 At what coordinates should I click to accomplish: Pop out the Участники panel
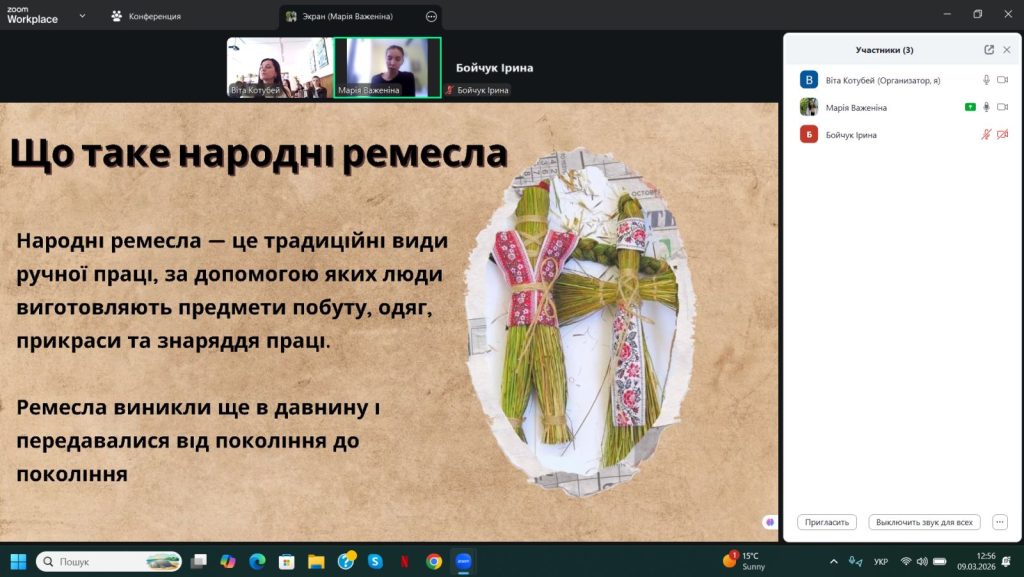989,50
